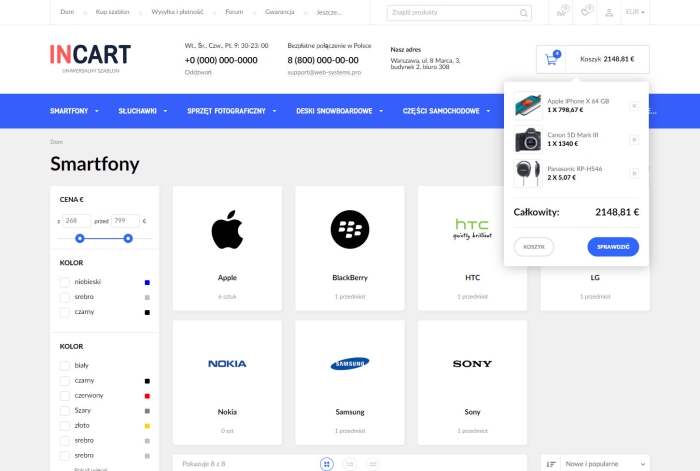Screen dimensions: 700x471
Task: Click the SPRAWDZIĆ checkout button
Action: click(613, 247)
